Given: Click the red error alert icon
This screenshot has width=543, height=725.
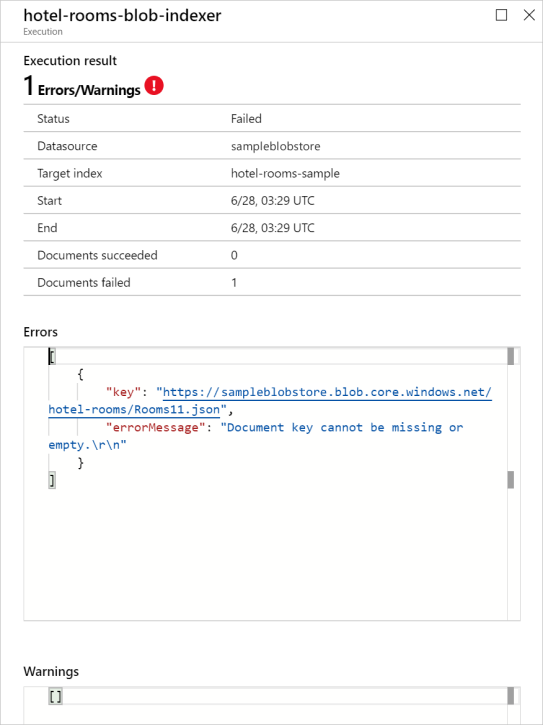Looking at the screenshot, I should click(x=154, y=86).
